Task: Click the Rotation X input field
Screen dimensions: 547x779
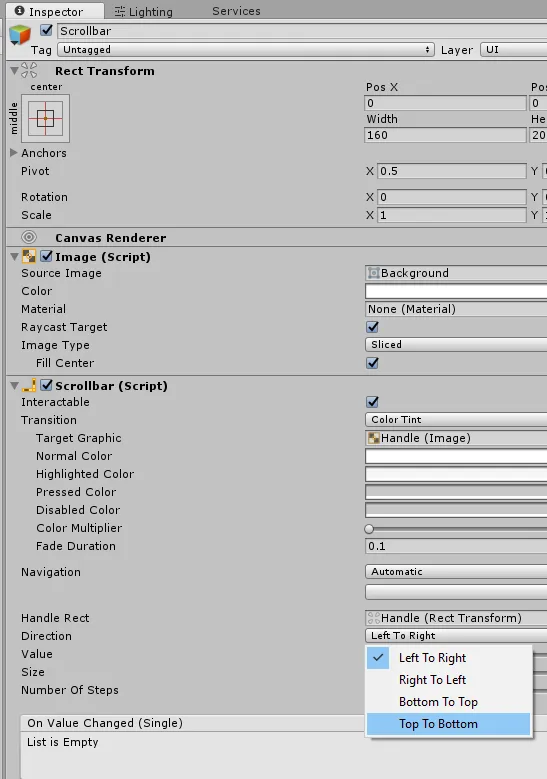Action: point(452,197)
